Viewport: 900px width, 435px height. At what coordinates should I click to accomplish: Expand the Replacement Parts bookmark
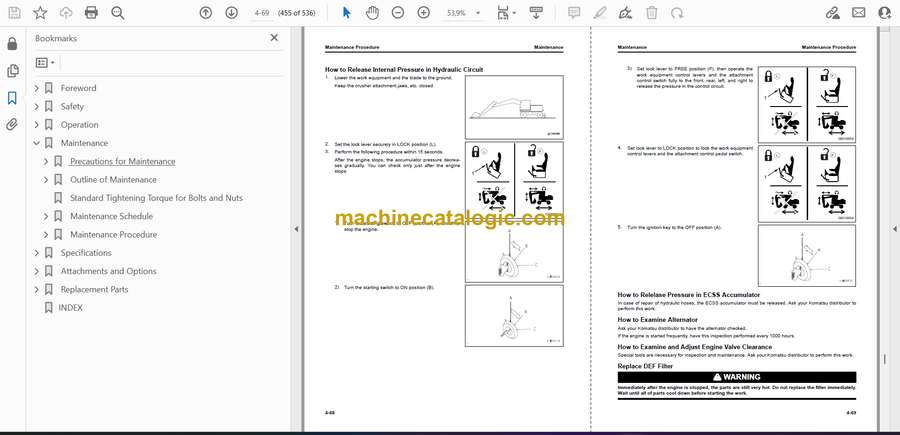[37, 289]
